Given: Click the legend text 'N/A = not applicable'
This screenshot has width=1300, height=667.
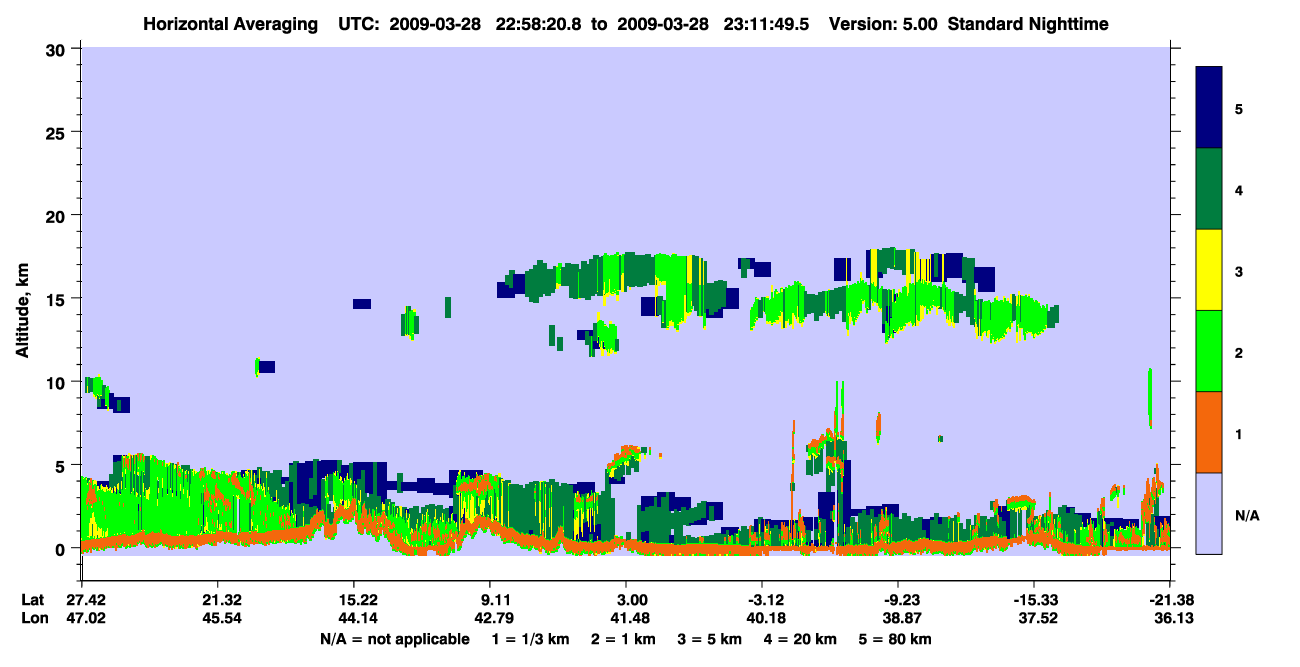Looking at the screenshot, I should (394, 639).
